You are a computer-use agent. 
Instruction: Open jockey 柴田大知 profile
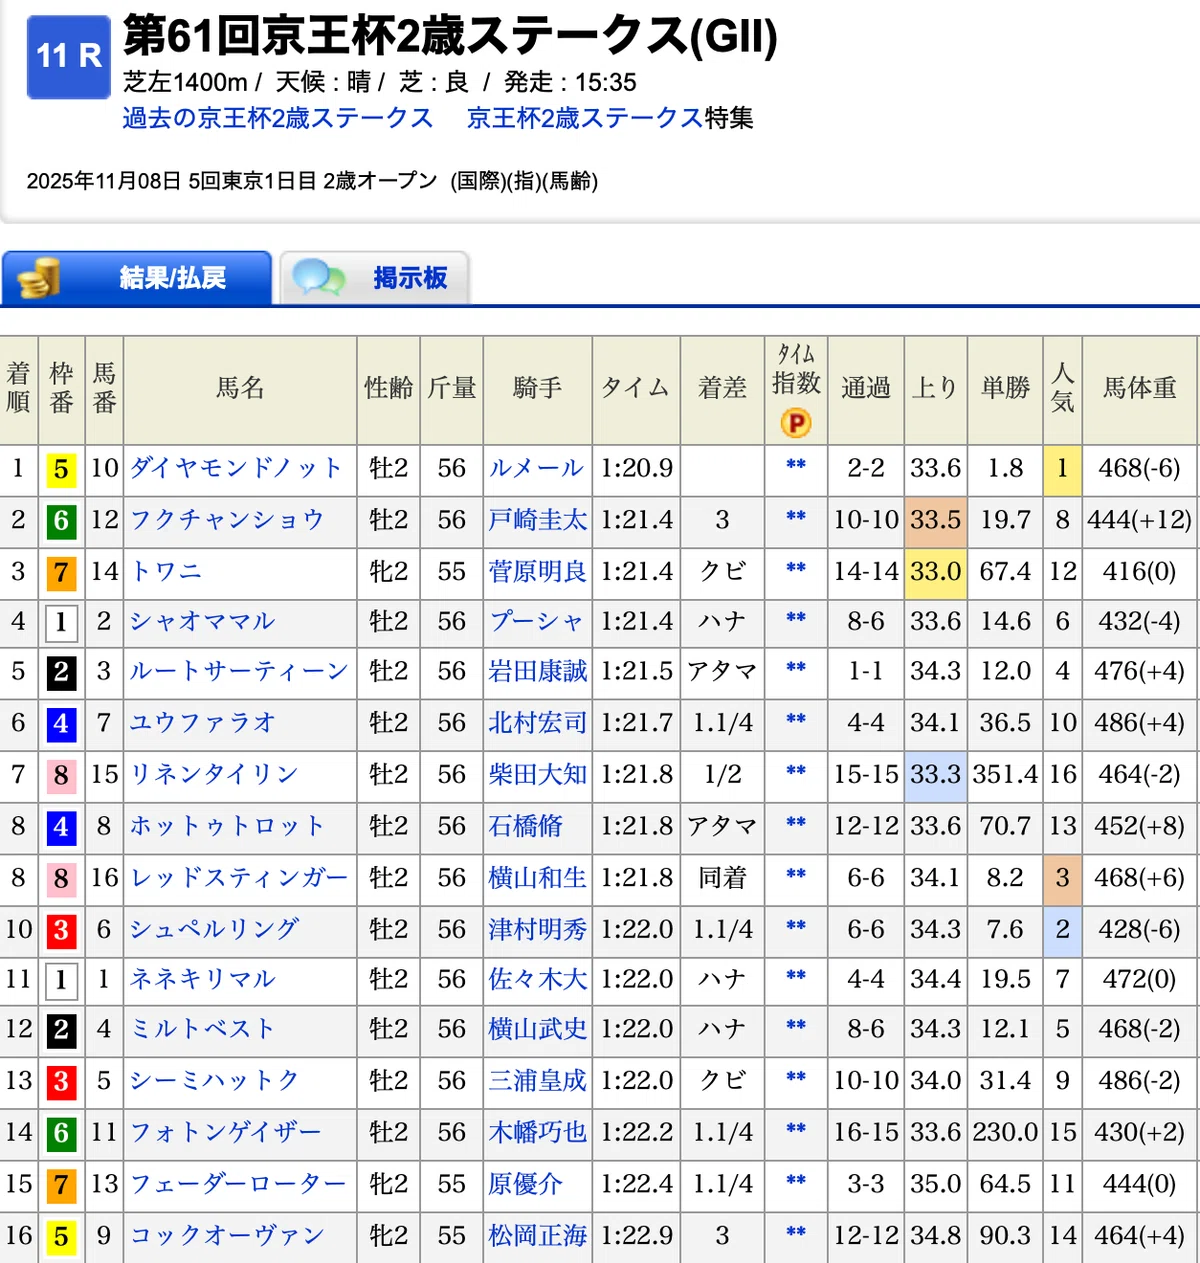point(538,774)
